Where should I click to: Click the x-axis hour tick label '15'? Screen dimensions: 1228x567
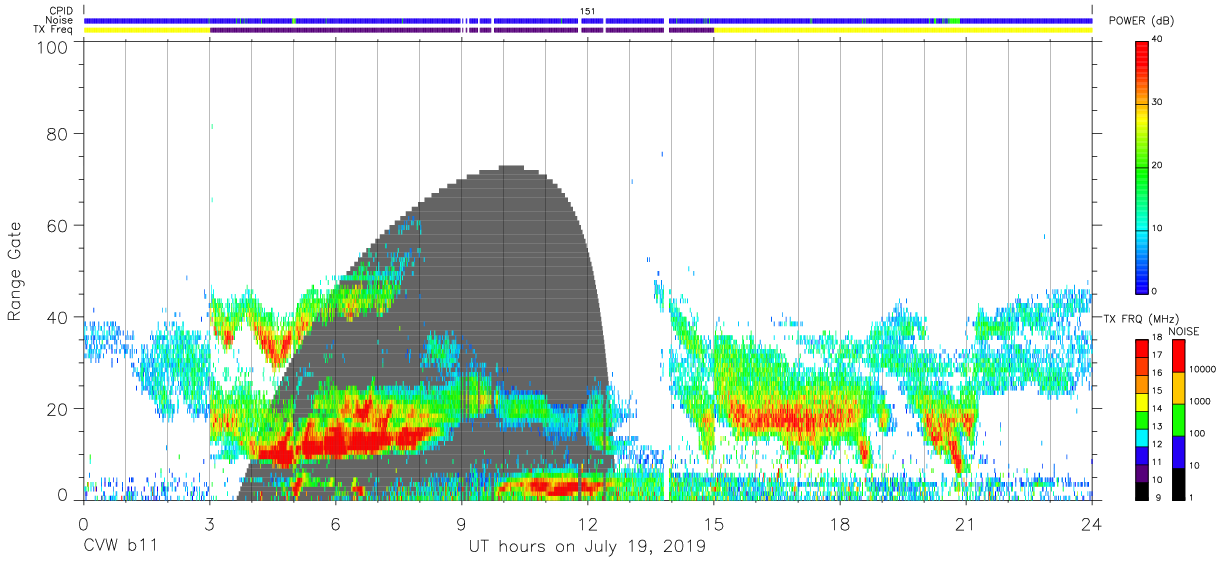pyautogui.click(x=714, y=523)
